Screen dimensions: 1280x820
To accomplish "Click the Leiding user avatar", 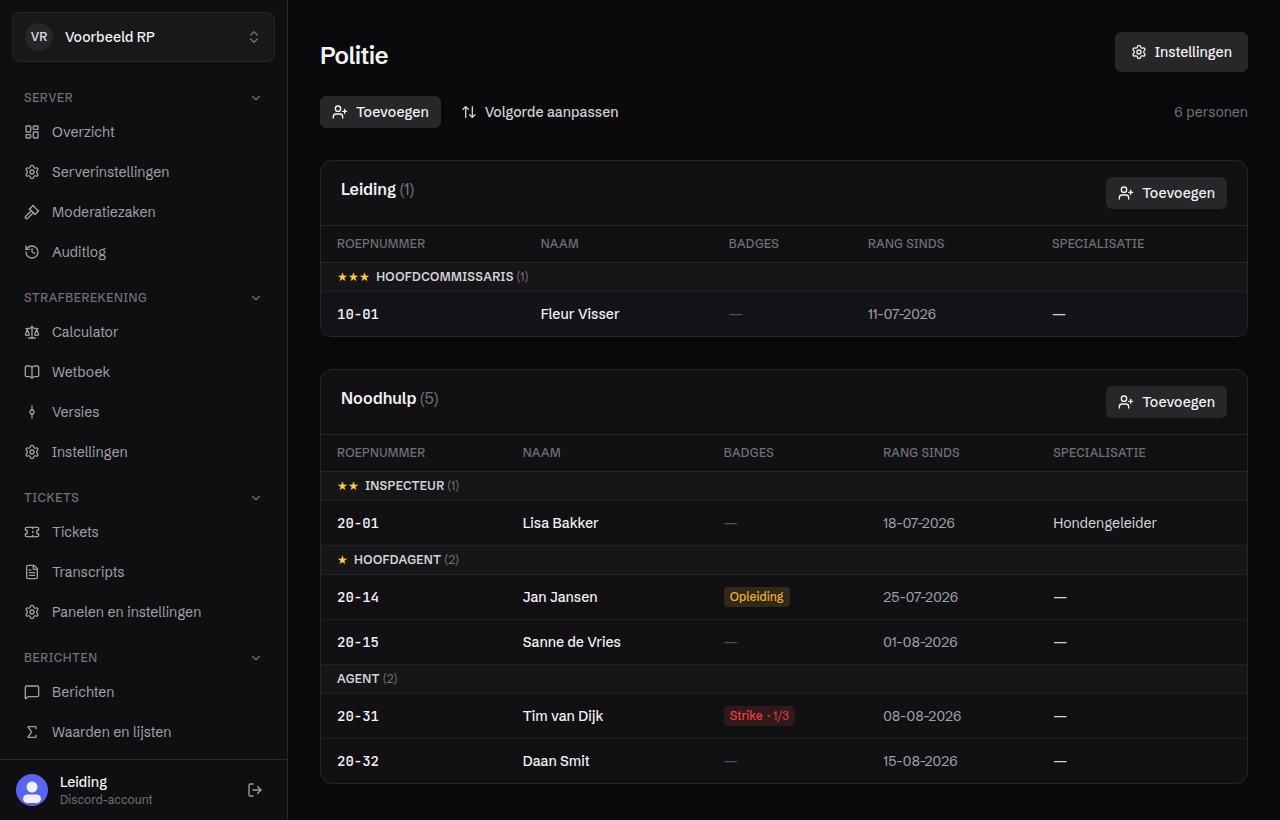I will coord(32,790).
